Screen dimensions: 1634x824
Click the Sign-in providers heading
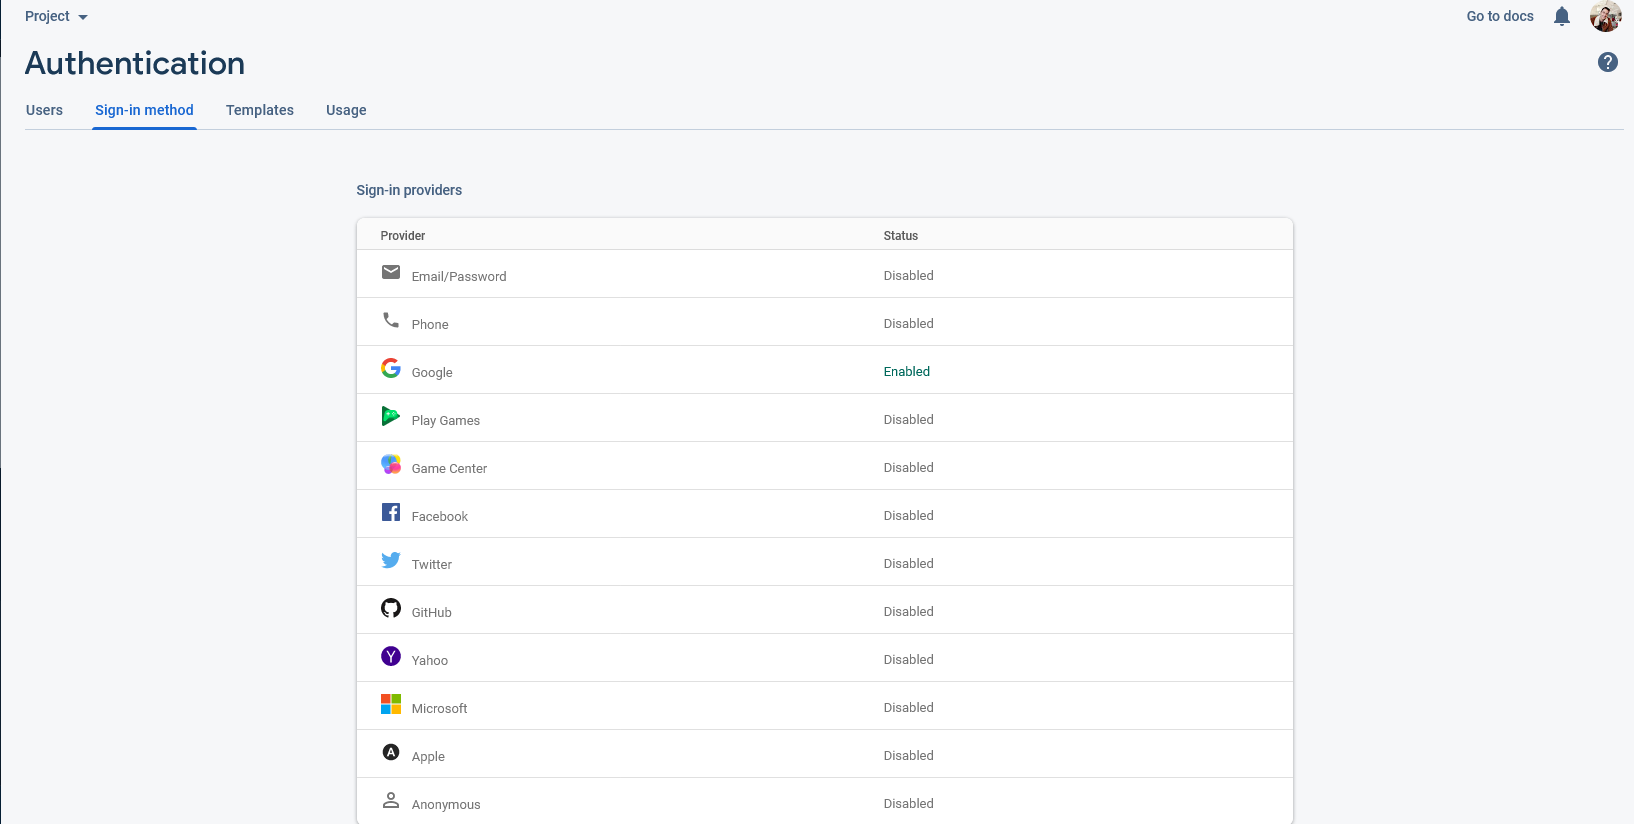[409, 190]
